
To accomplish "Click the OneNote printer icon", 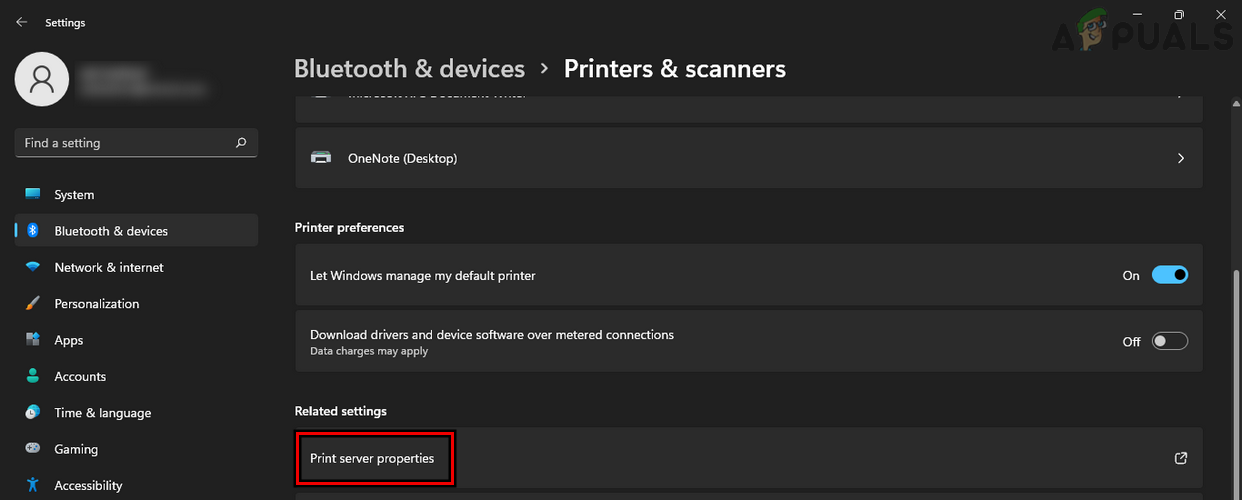I will click(x=321, y=158).
